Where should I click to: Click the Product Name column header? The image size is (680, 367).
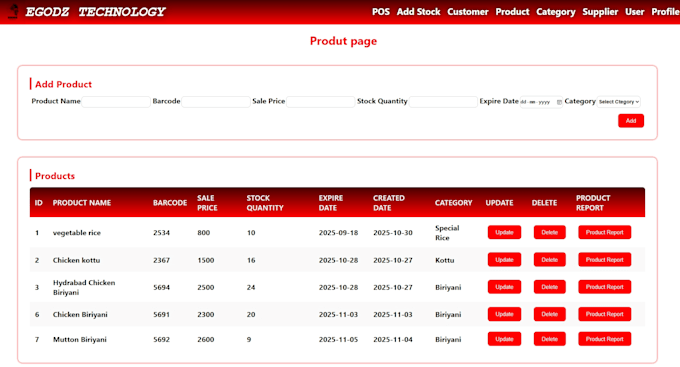[x=82, y=203]
